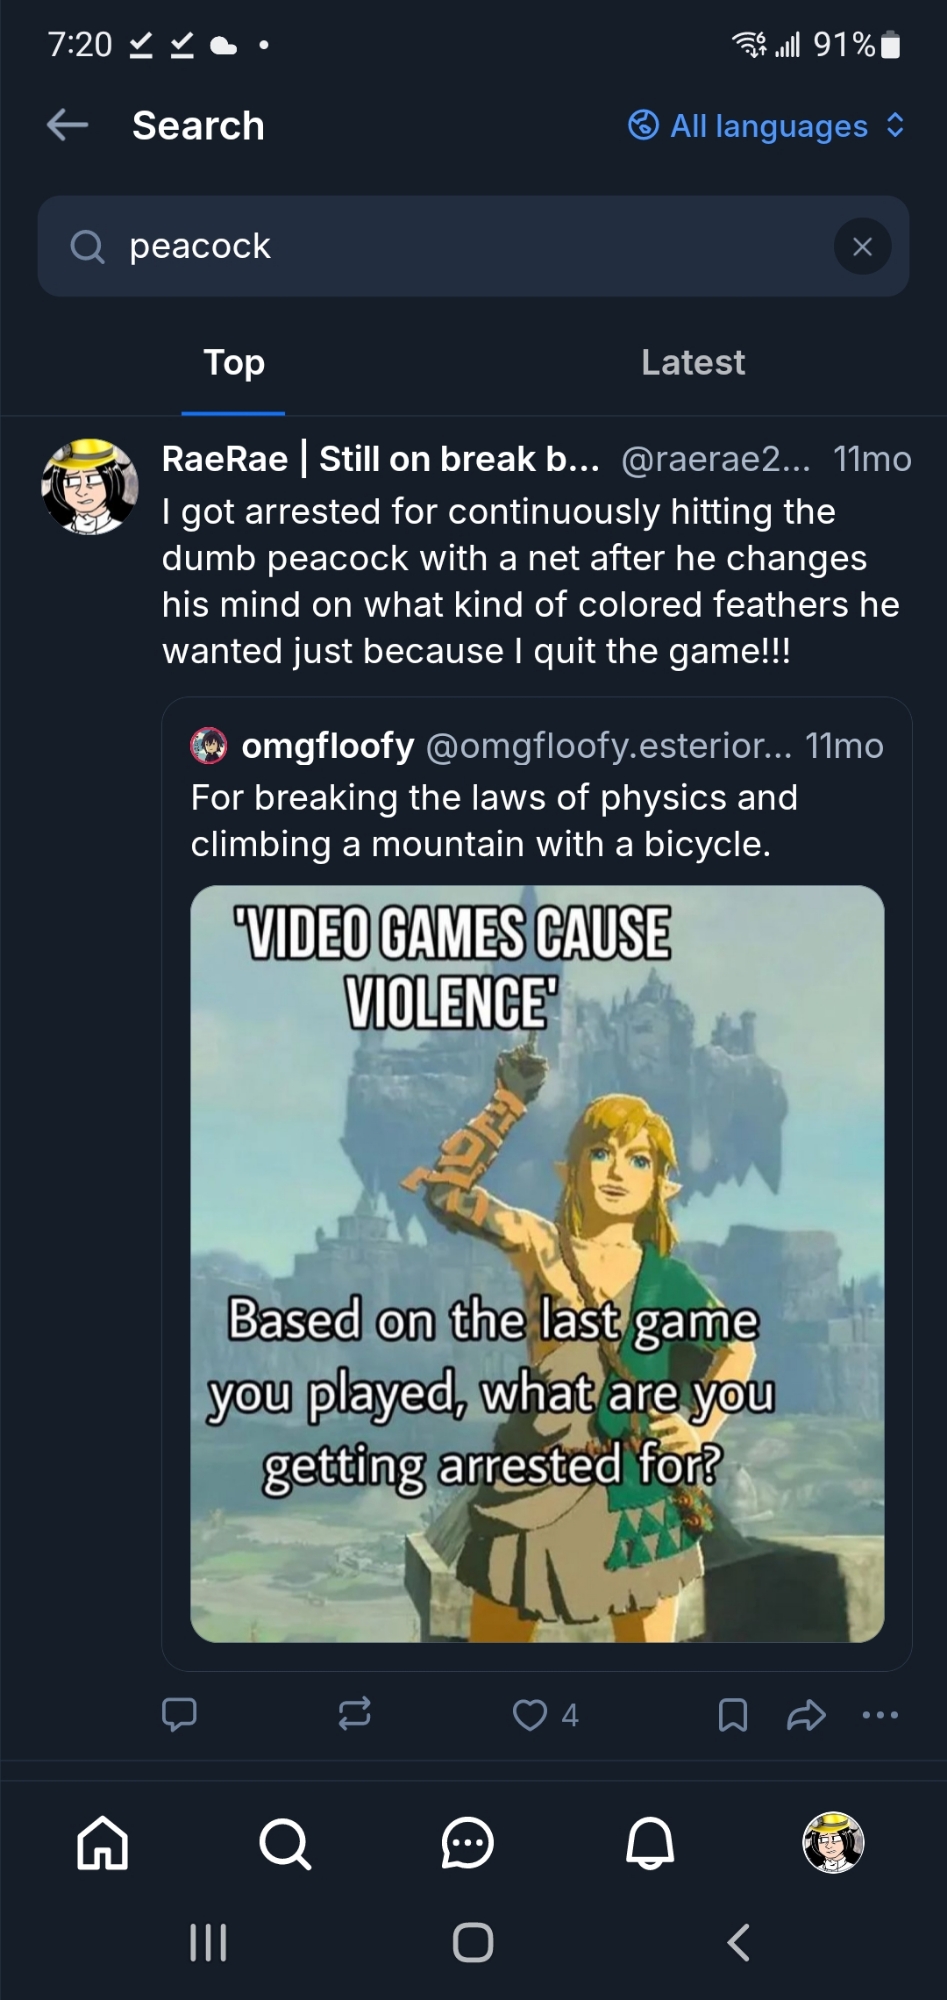The image size is (947, 2000).
Task: Like the post with 4 likes
Action: point(530,1715)
